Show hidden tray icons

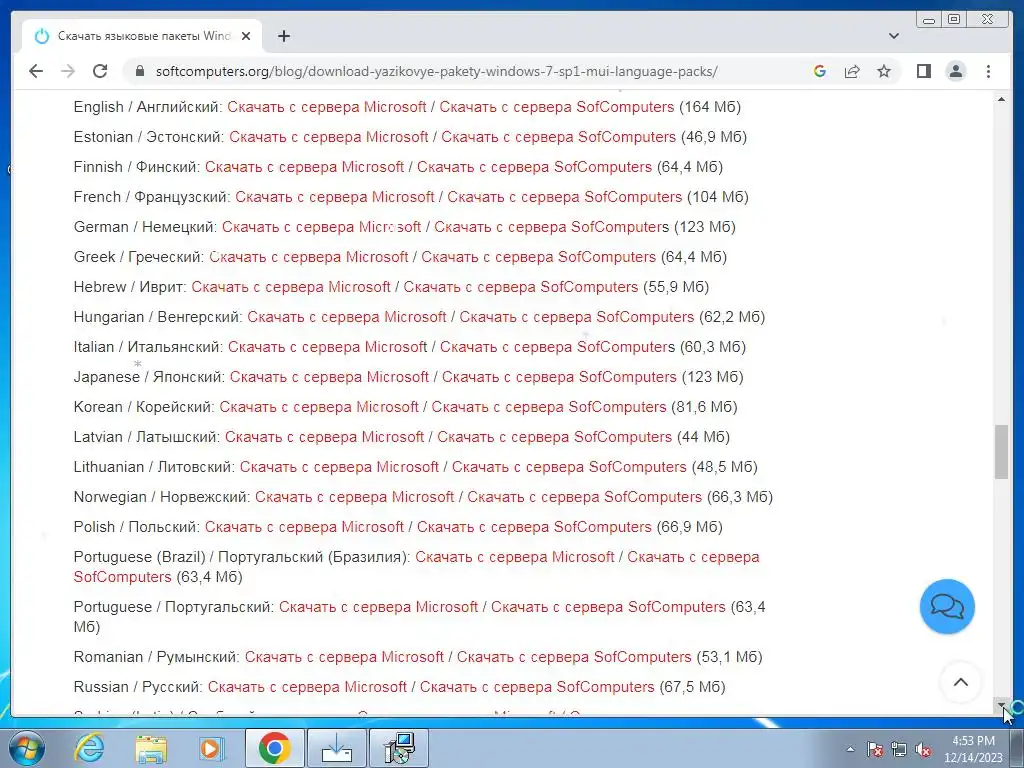[x=850, y=749]
